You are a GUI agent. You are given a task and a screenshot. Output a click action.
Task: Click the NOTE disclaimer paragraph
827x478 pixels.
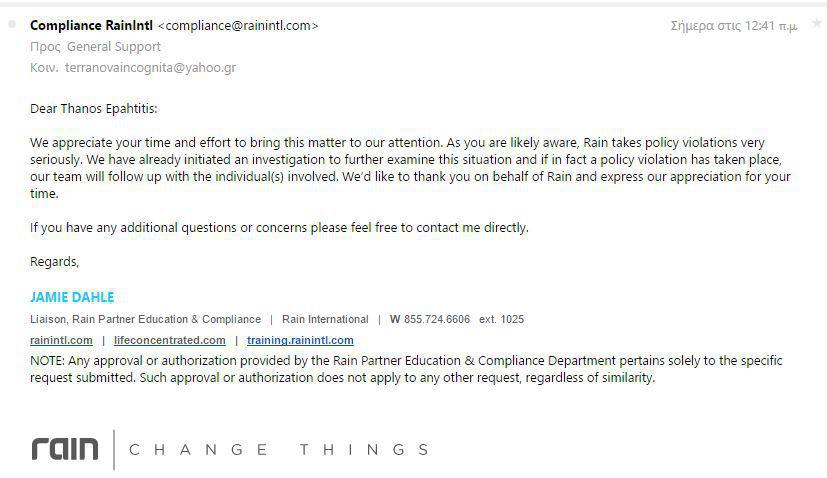tap(406, 369)
